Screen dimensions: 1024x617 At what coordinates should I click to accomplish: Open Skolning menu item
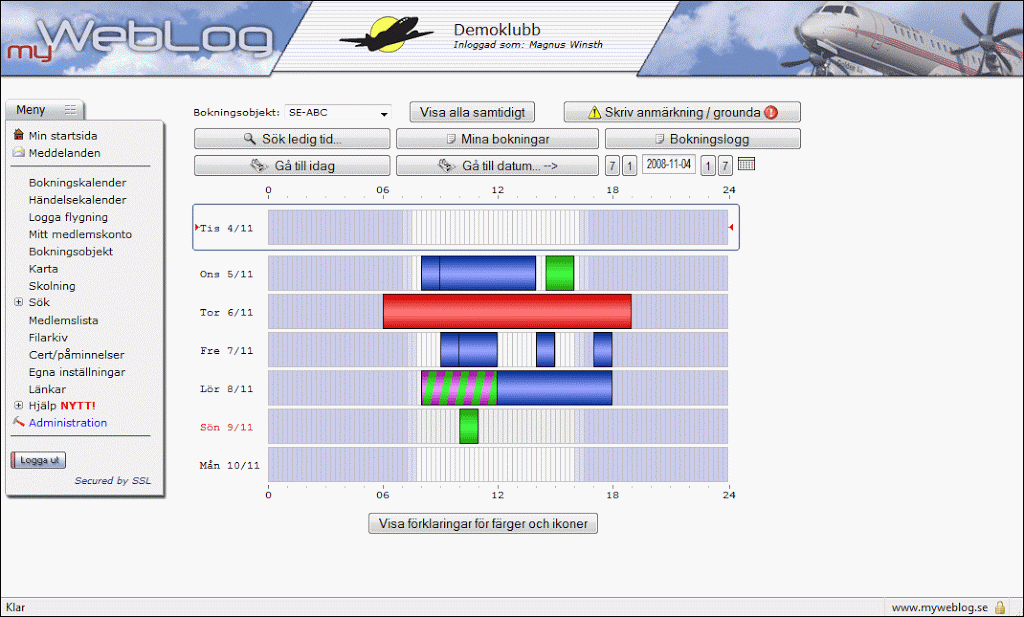(52, 286)
